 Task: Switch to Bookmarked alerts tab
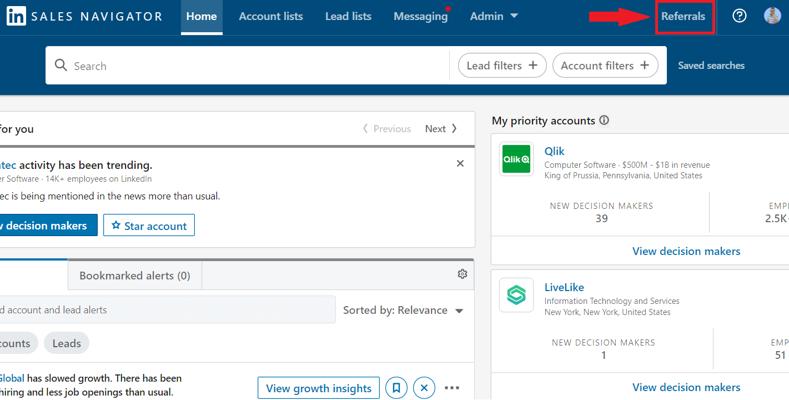[135, 276]
